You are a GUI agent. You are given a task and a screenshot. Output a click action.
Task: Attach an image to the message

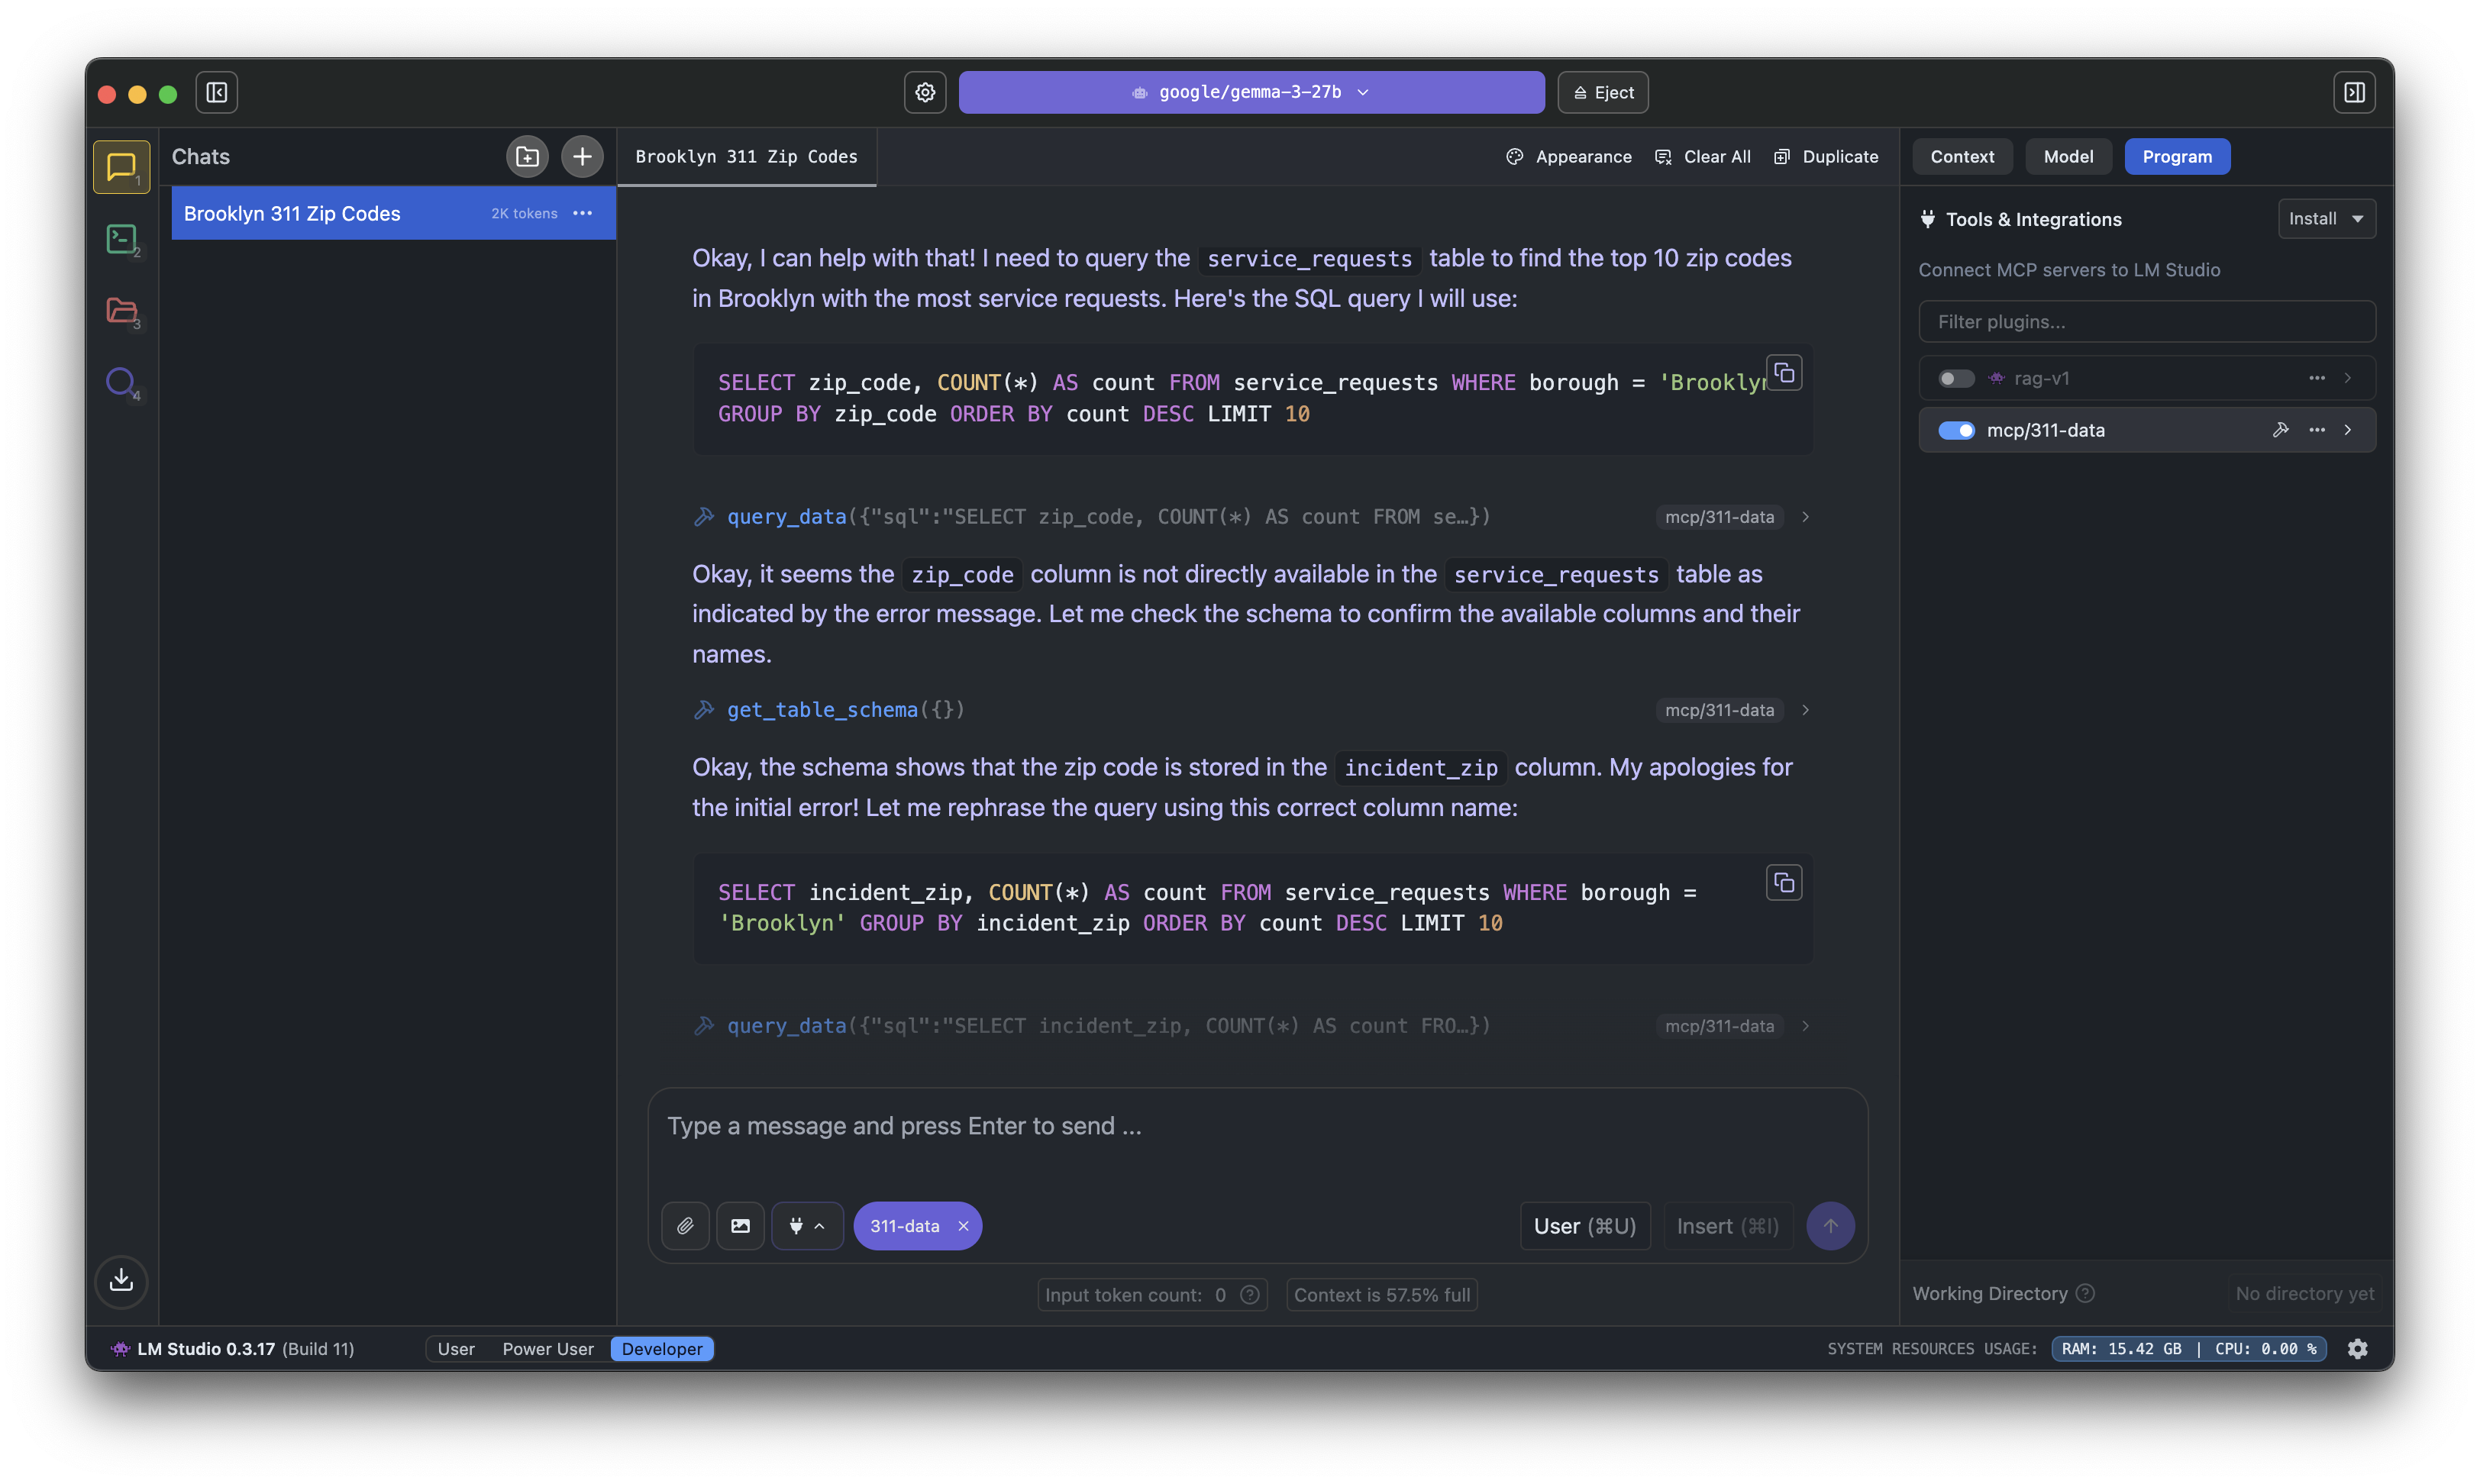click(740, 1226)
